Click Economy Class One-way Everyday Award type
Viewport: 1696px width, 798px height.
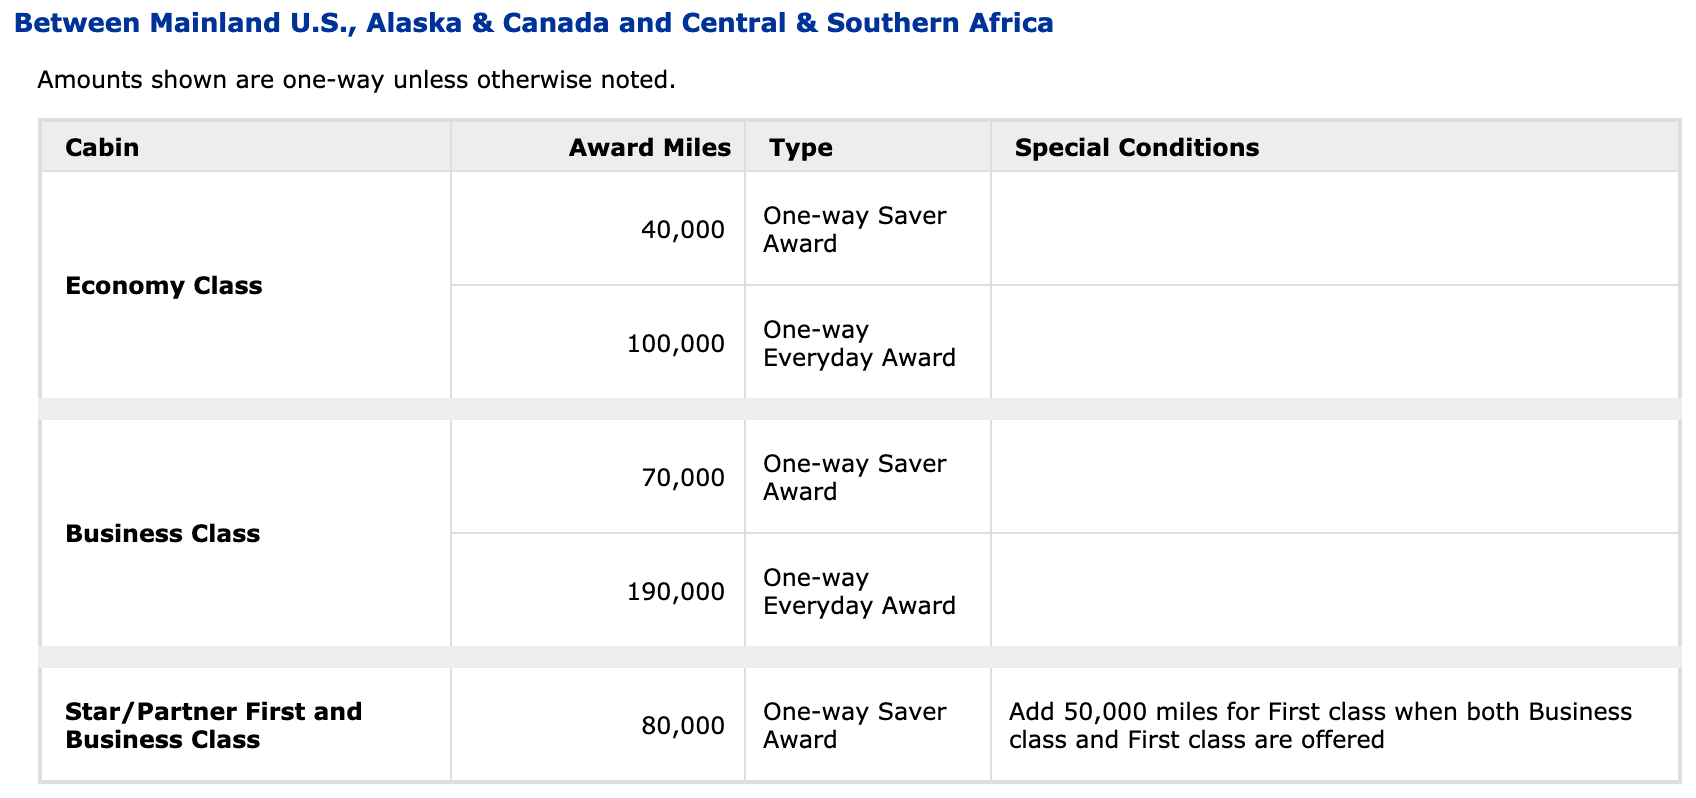click(858, 344)
